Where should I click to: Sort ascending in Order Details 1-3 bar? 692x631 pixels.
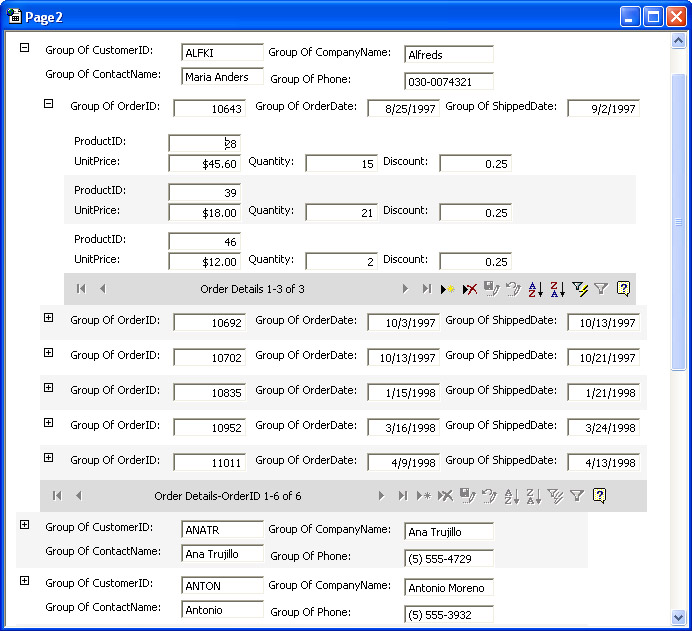click(x=535, y=289)
